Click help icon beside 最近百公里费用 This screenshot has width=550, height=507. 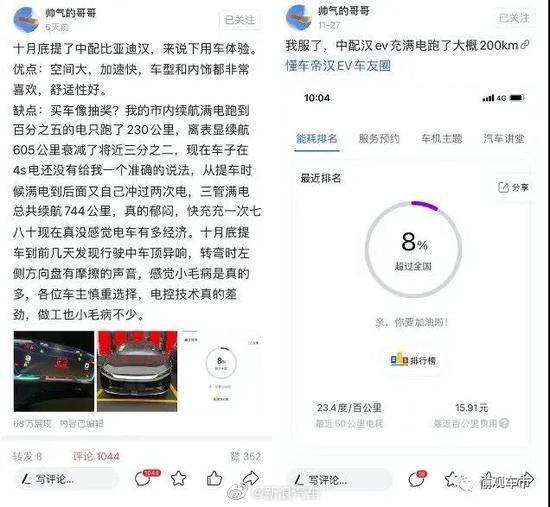click(x=504, y=423)
